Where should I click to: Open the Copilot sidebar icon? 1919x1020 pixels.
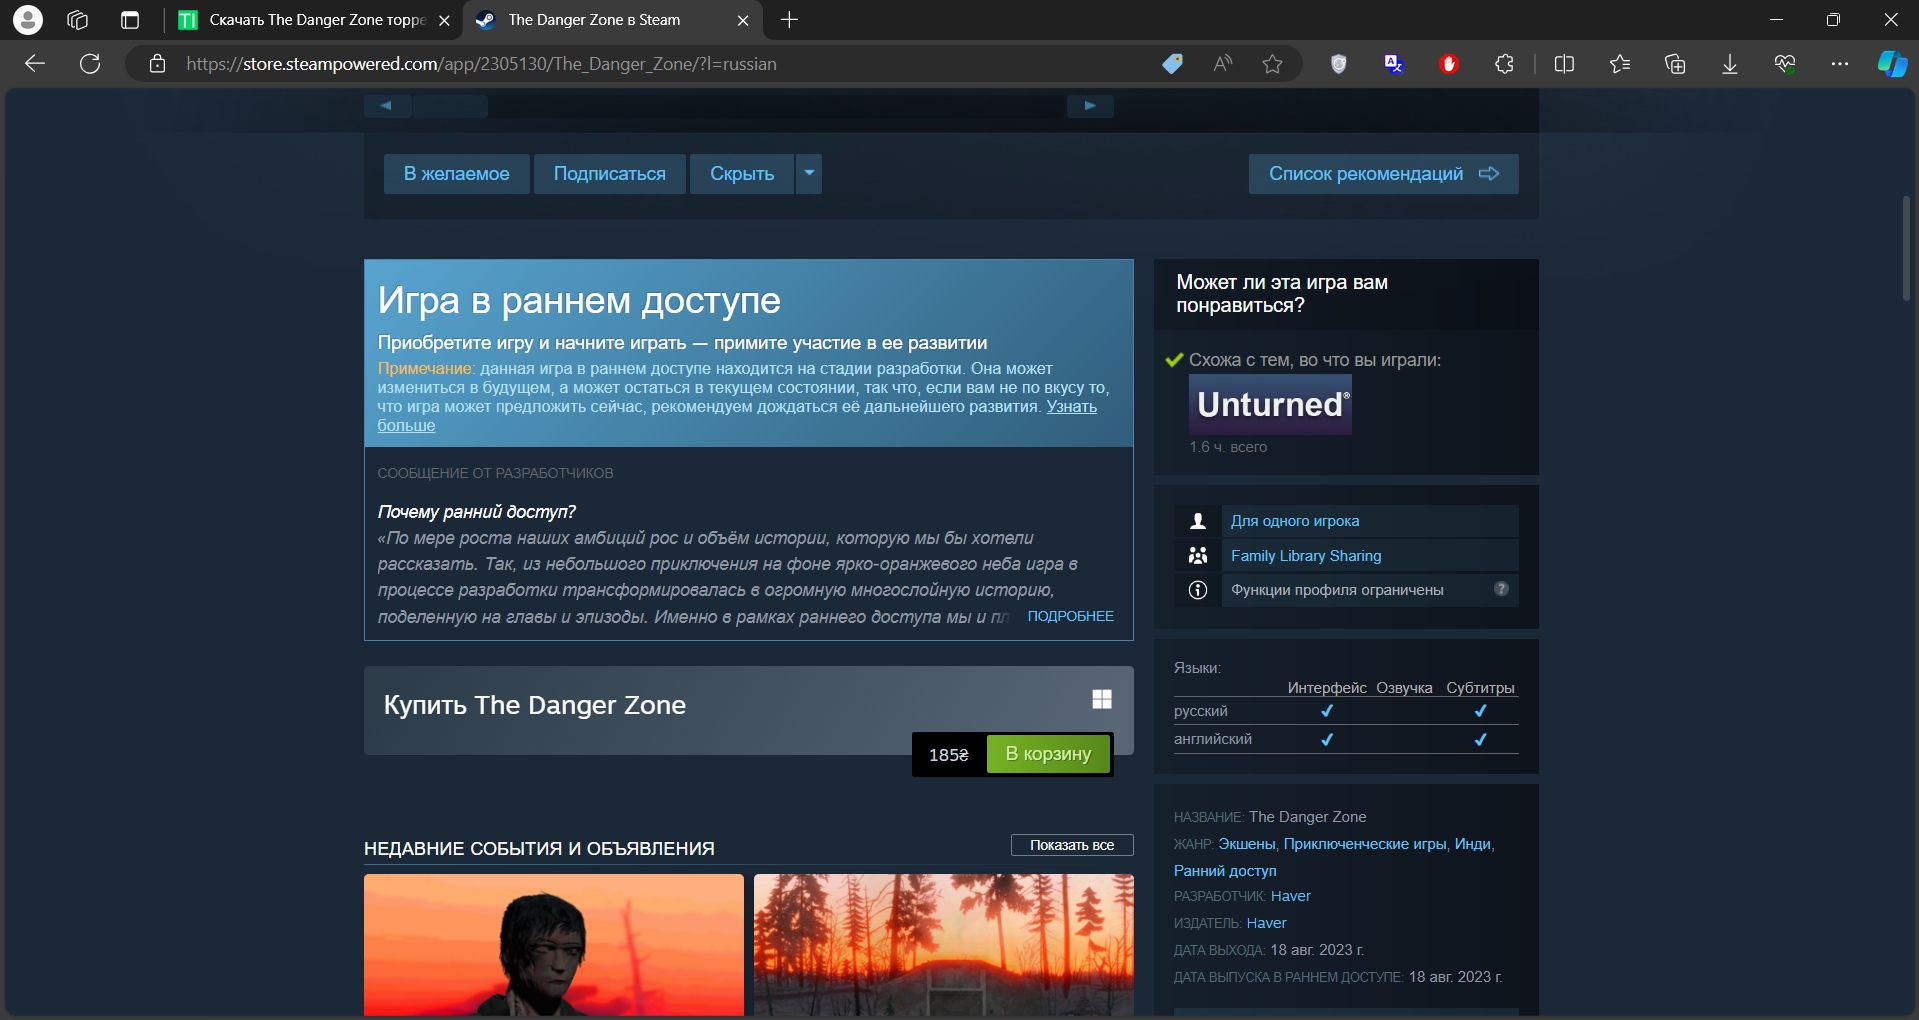(x=1892, y=64)
